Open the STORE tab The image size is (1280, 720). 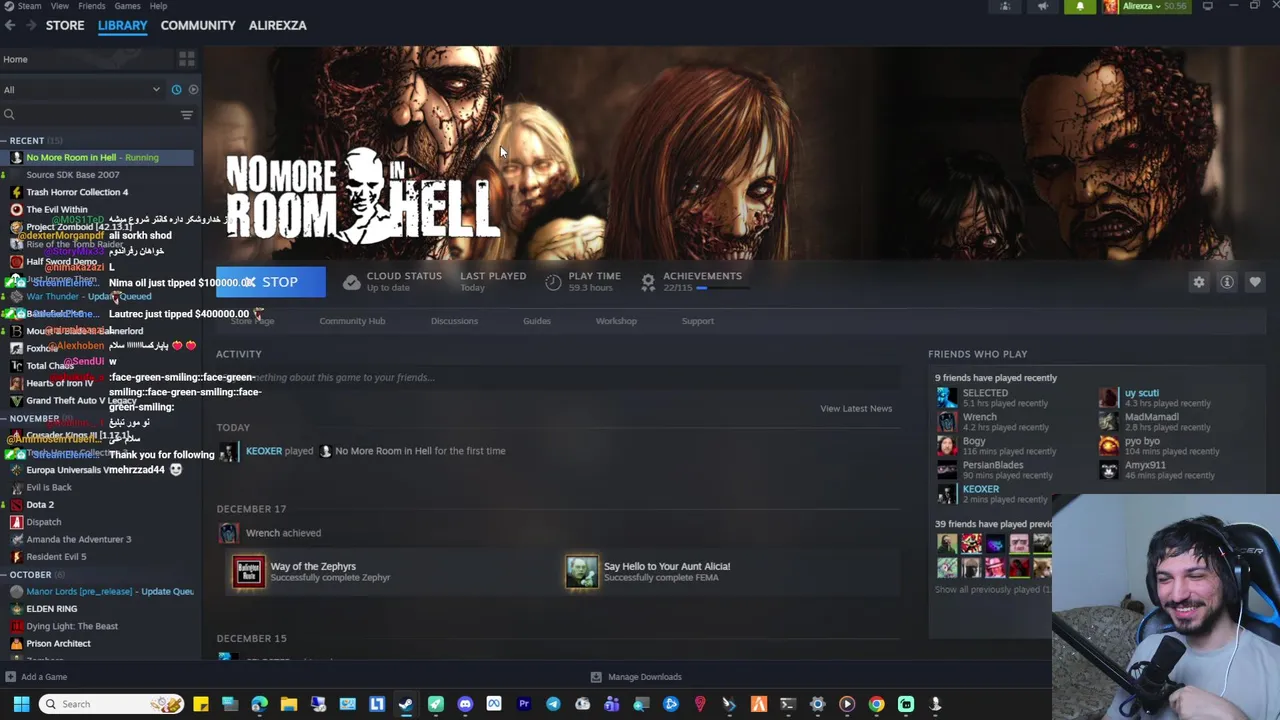pyautogui.click(x=65, y=25)
